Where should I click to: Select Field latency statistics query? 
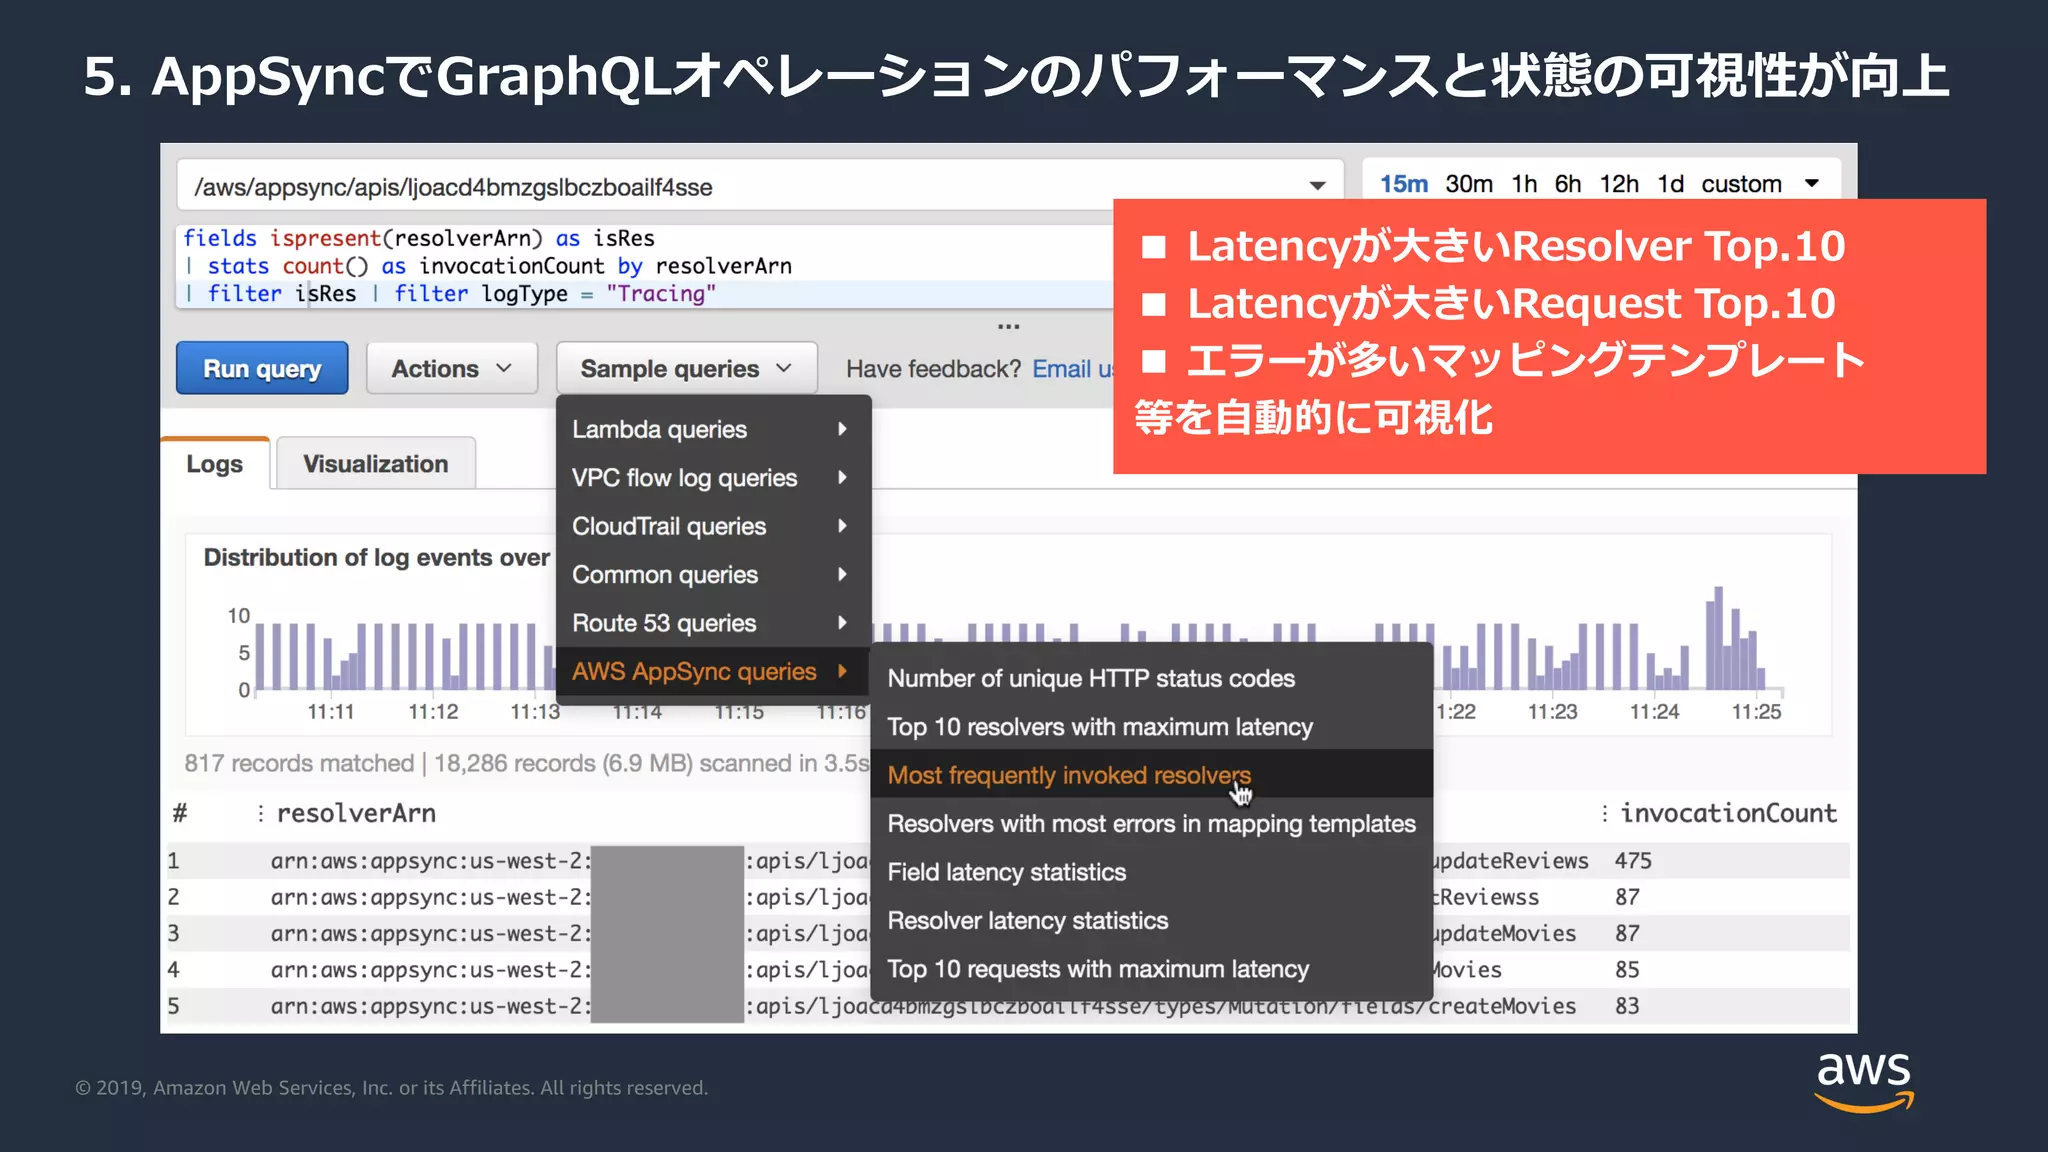click(x=1151, y=872)
